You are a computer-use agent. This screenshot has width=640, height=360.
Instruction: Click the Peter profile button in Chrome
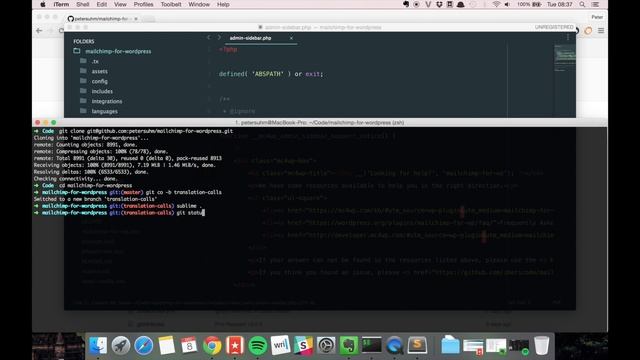(x=597, y=17)
